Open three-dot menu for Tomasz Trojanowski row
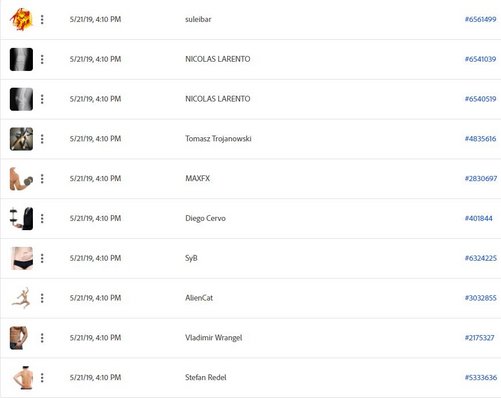Image resolution: width=501 pixels, height=398 pixels. (x=42, y=139)
